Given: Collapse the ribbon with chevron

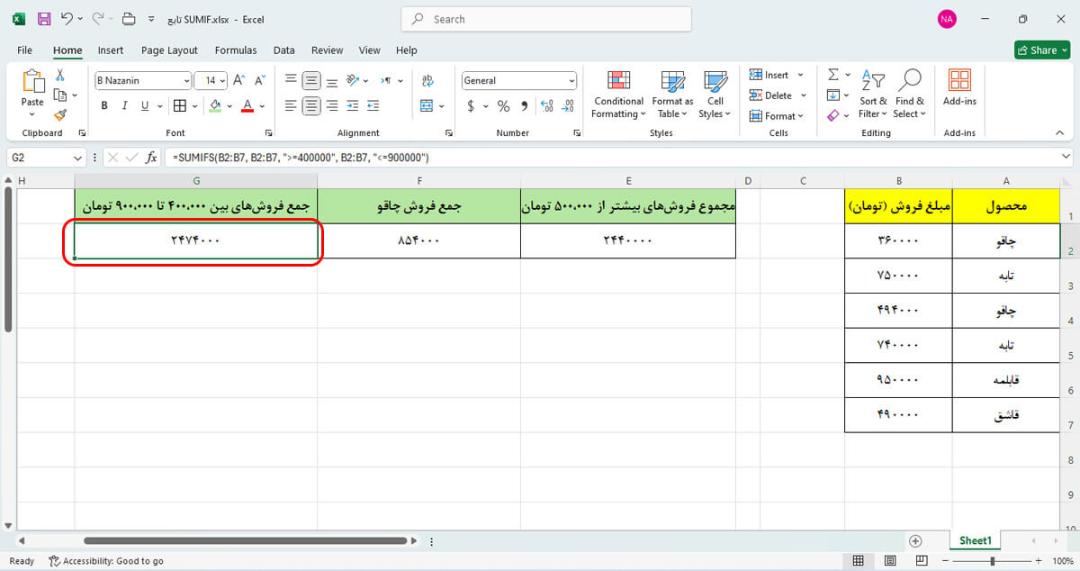Looking at the screenshot, I should (x=1060, y=133).
